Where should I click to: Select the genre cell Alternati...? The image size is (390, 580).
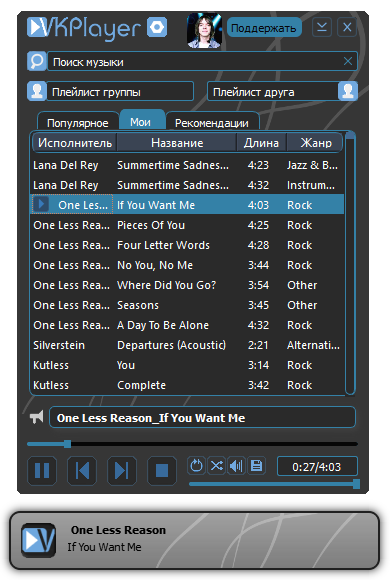pos(313,345)
